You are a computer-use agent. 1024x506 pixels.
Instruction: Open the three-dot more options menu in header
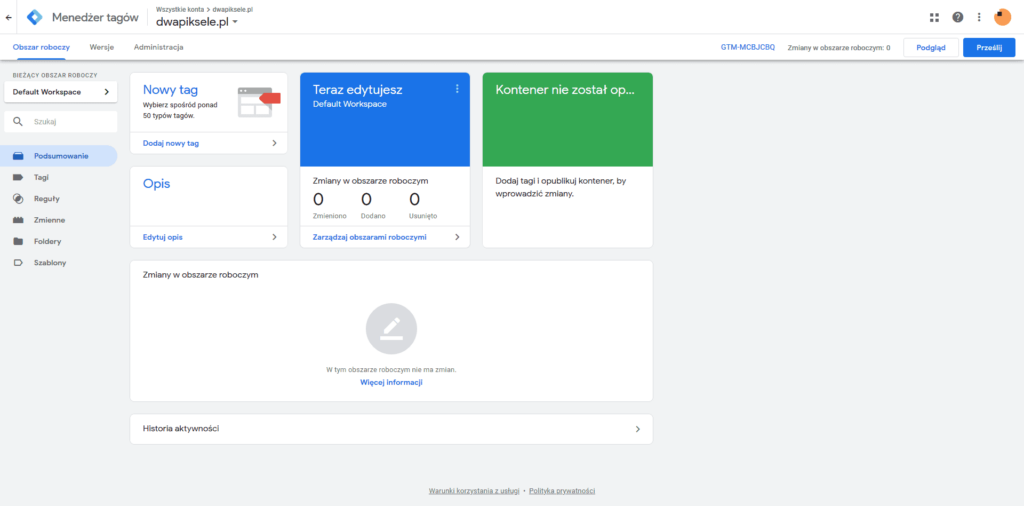[979, 17]
